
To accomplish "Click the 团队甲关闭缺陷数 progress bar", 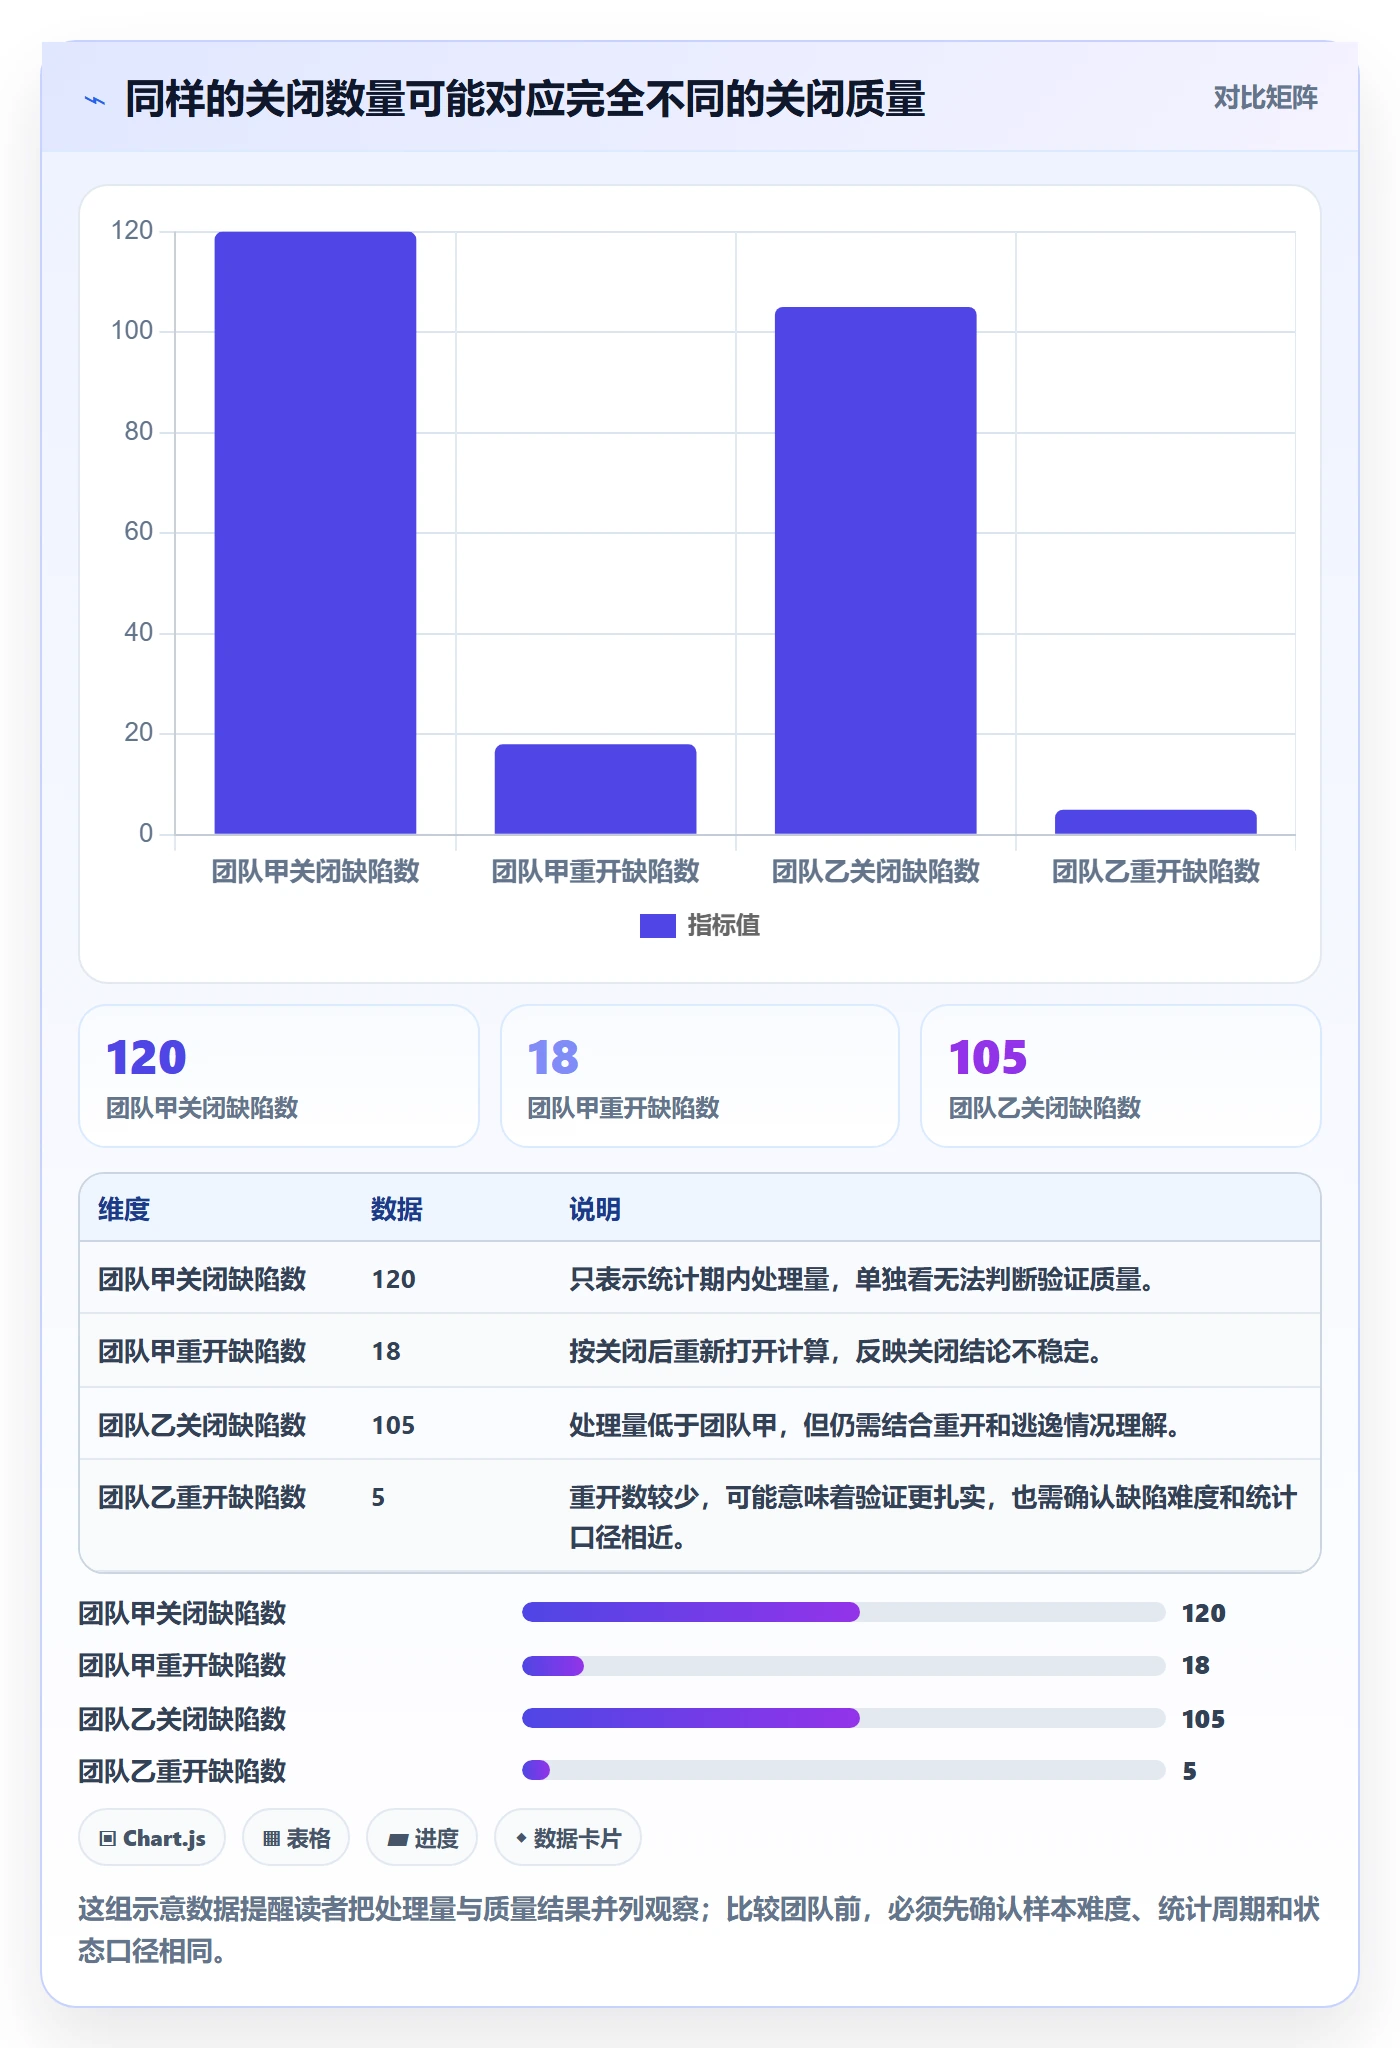I will pyautogui.click(x=843, y=1612).
